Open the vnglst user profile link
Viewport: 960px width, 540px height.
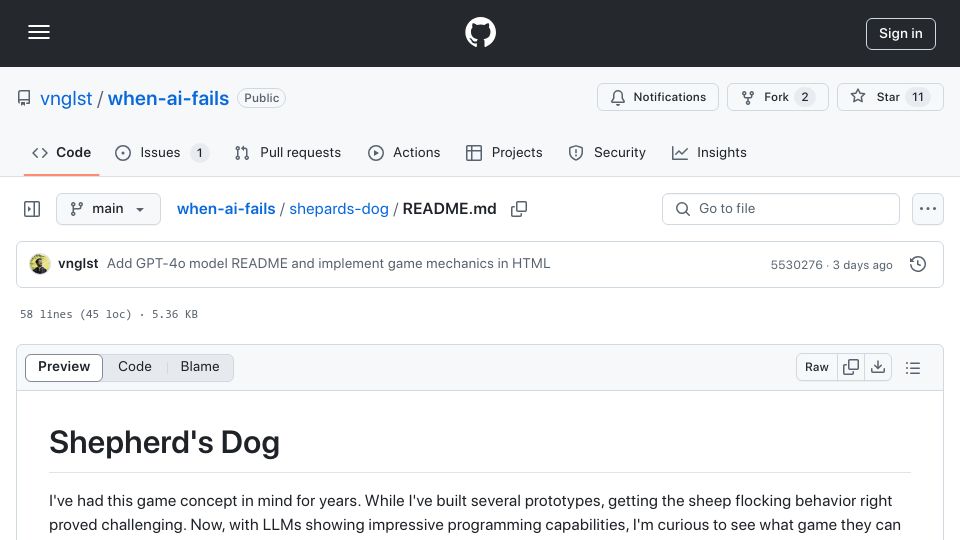(66, 98)
